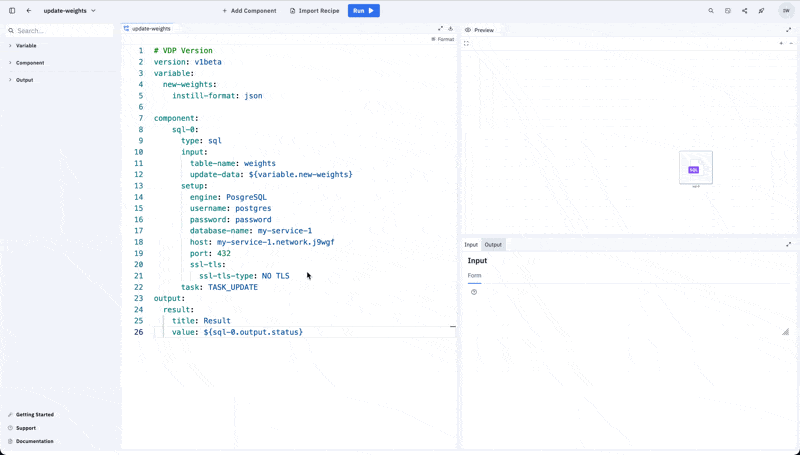This screenshot has height=455, width=800.
Task: Open the user avatar menu
Action: point(786,11)
